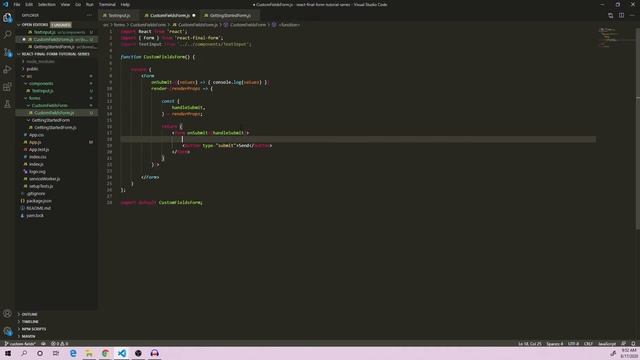Click Ln 18, Col 25 cursor position indicator

529,344
